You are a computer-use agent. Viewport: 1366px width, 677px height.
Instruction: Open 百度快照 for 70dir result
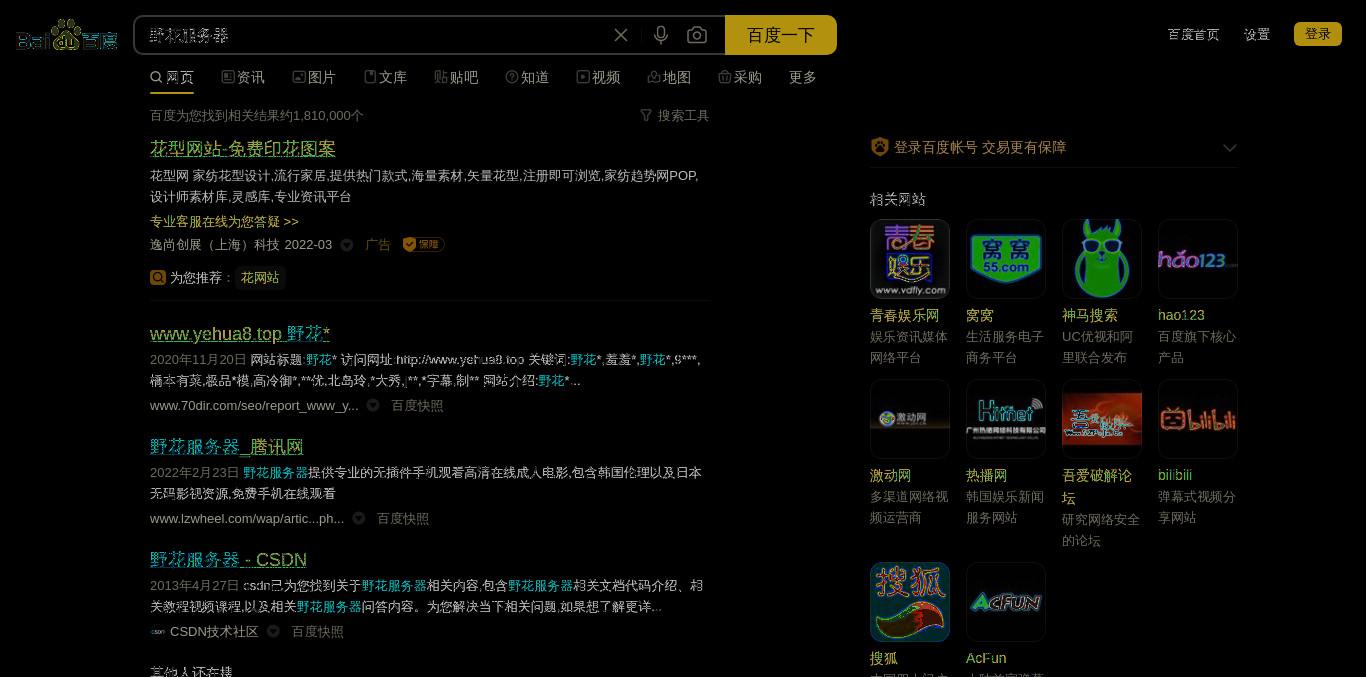pyautogui.click(x=417, y=405)
